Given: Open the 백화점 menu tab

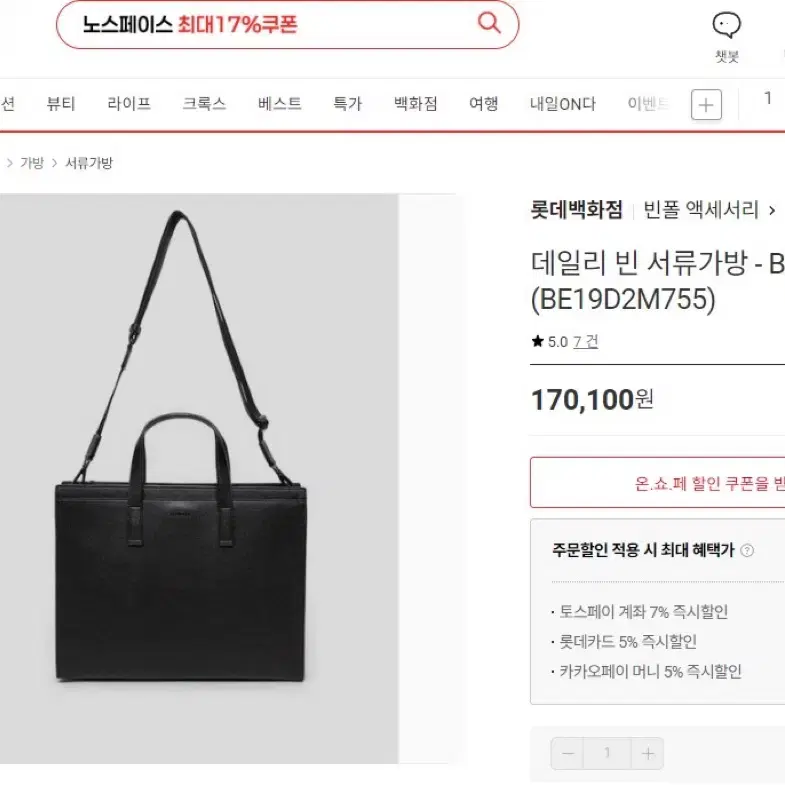Looking at the screenshot, I should point(416,104).
